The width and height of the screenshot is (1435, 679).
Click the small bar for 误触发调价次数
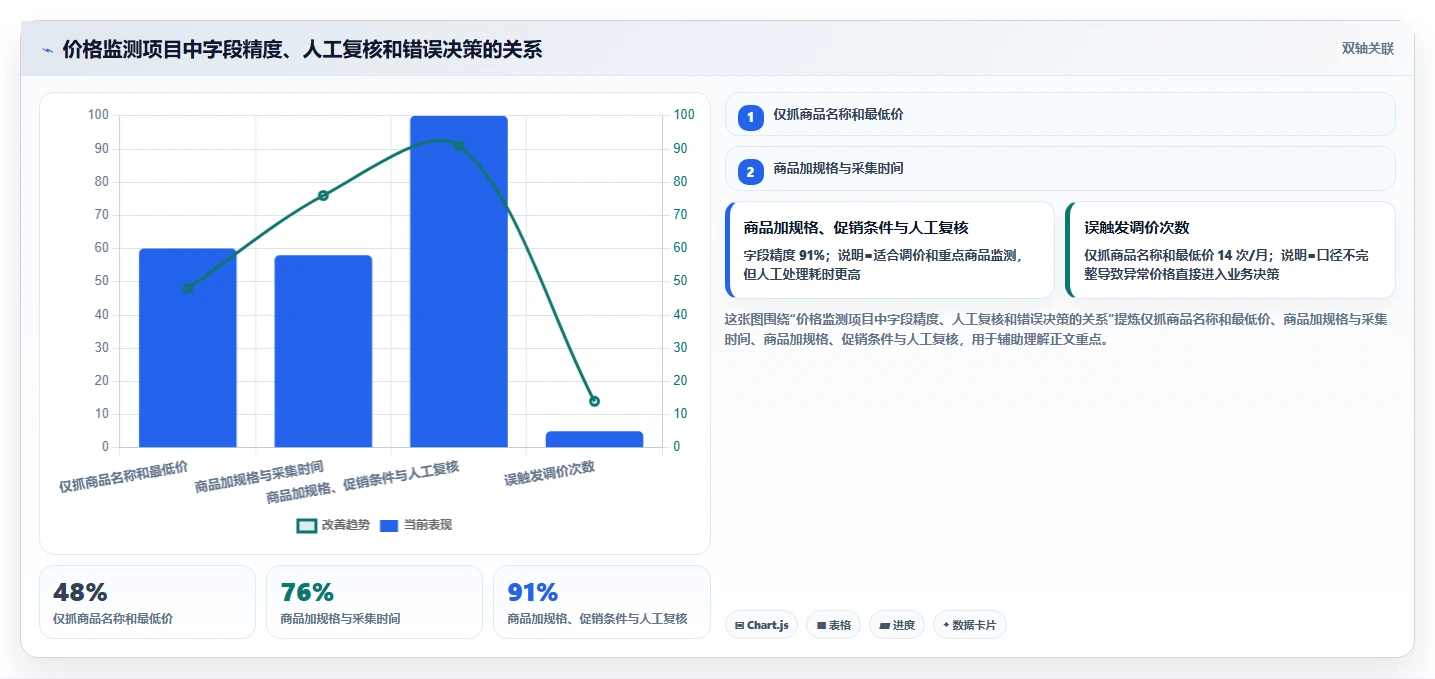click(594, 439)
